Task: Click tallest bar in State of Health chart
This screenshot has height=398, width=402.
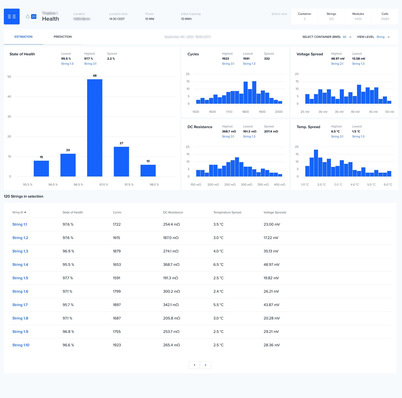Action: click(95, 128)
